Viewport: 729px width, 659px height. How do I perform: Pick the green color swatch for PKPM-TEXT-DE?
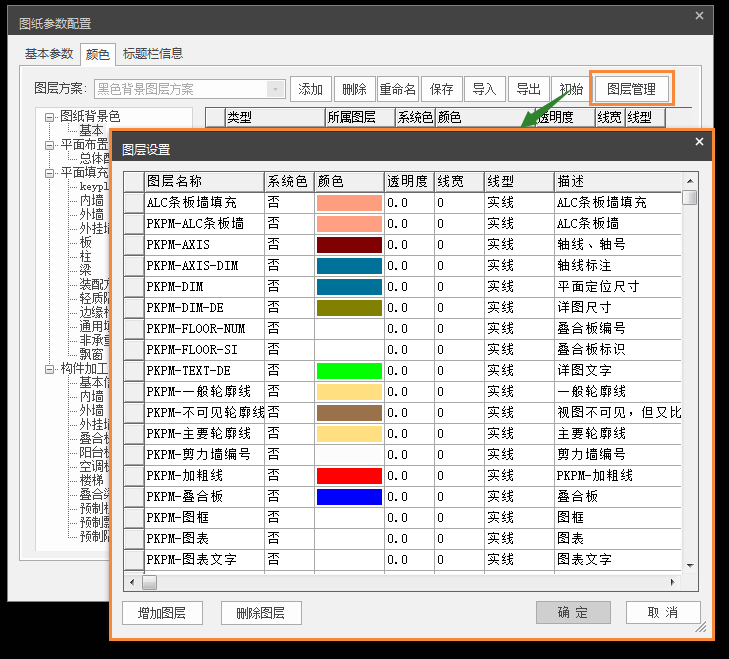click(349, 371)
